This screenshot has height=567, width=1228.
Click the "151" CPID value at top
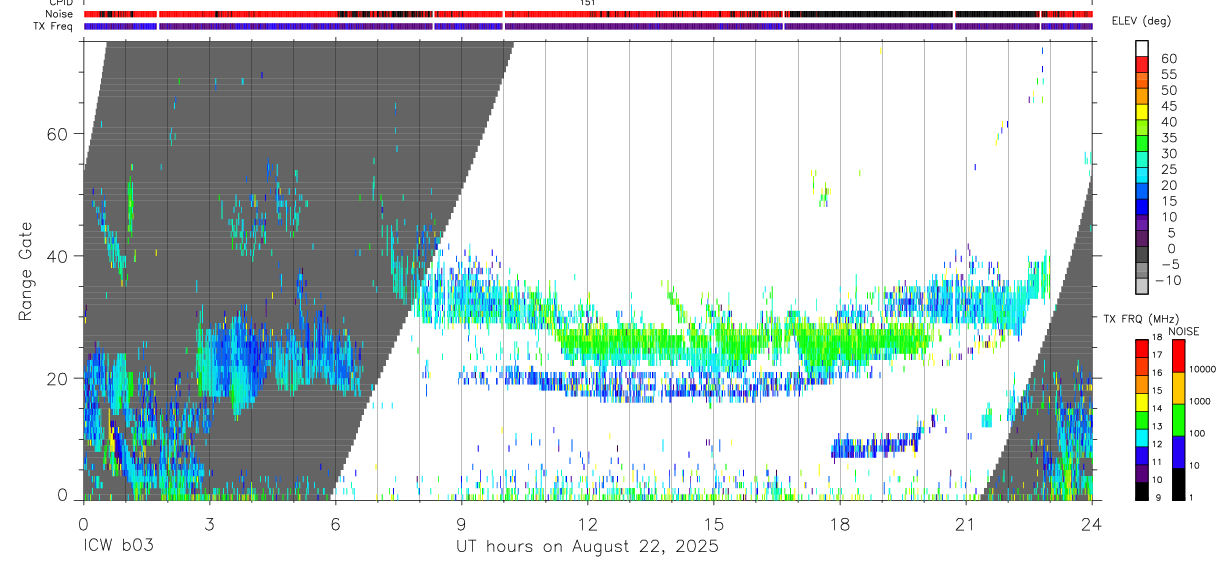(x=587, y=3)
